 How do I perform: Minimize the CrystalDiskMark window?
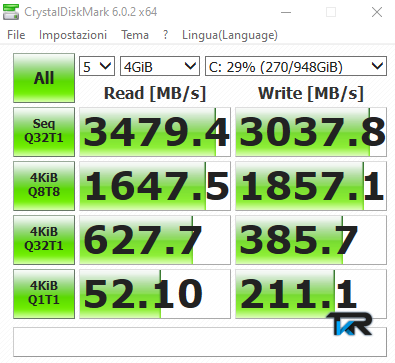(x=286, y=12)
